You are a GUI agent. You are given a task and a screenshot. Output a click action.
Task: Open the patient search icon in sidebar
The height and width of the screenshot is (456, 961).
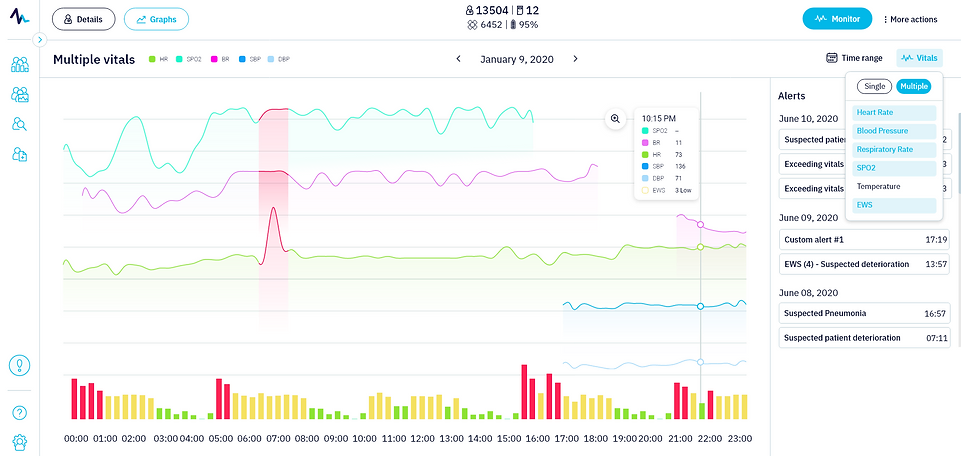pos(20,124)
